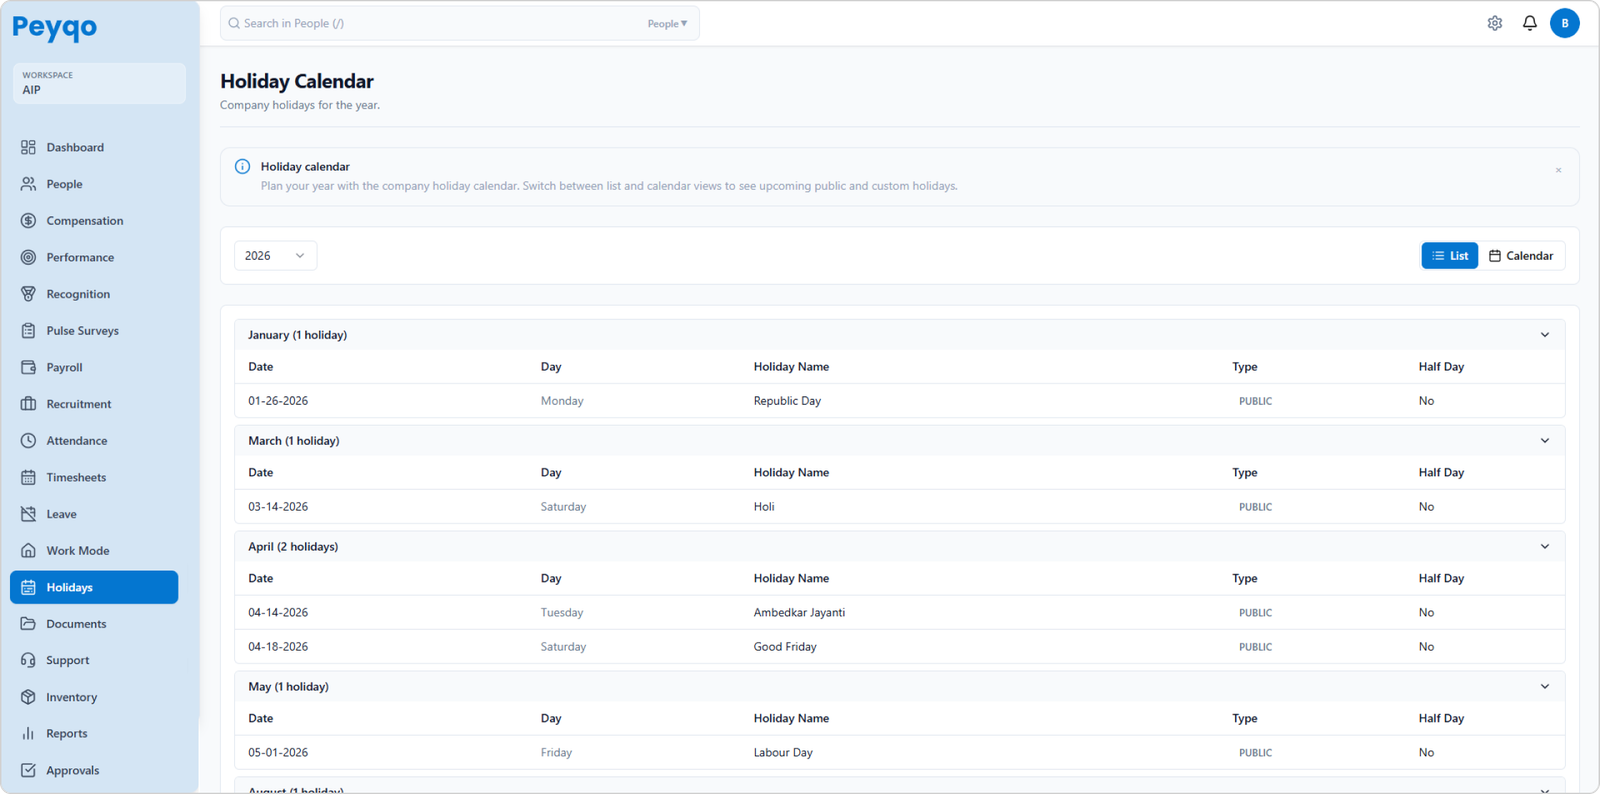Click the Labour Day holiday name
Image resolution: width=1600 pixels, height=794 pixels.
click(x=783, y=753)
